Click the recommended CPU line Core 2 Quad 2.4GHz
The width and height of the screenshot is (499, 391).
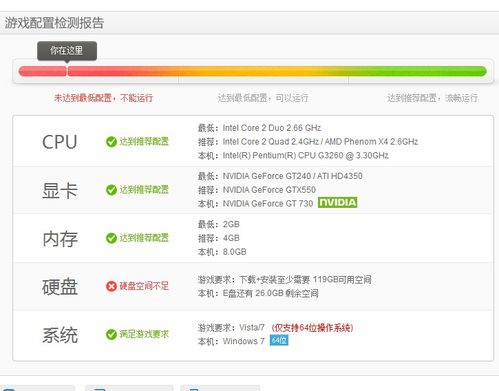(308, 142)
